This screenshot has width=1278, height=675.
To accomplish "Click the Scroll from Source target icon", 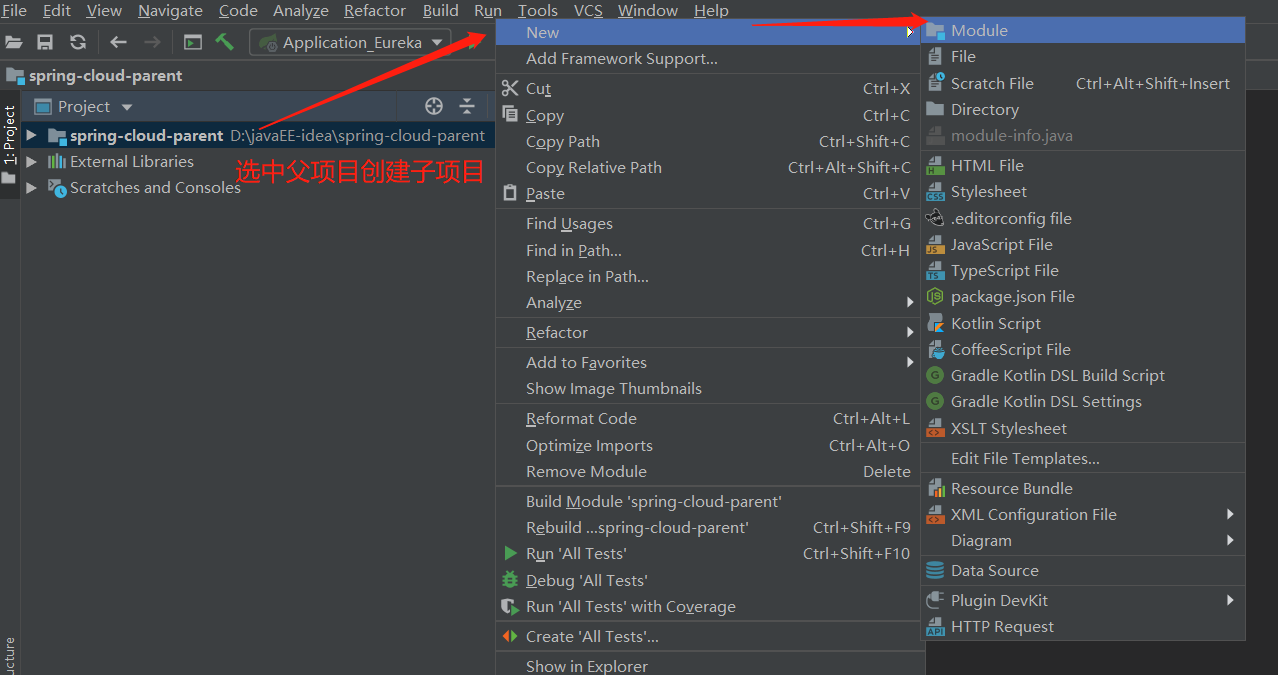I will [433, 107].
